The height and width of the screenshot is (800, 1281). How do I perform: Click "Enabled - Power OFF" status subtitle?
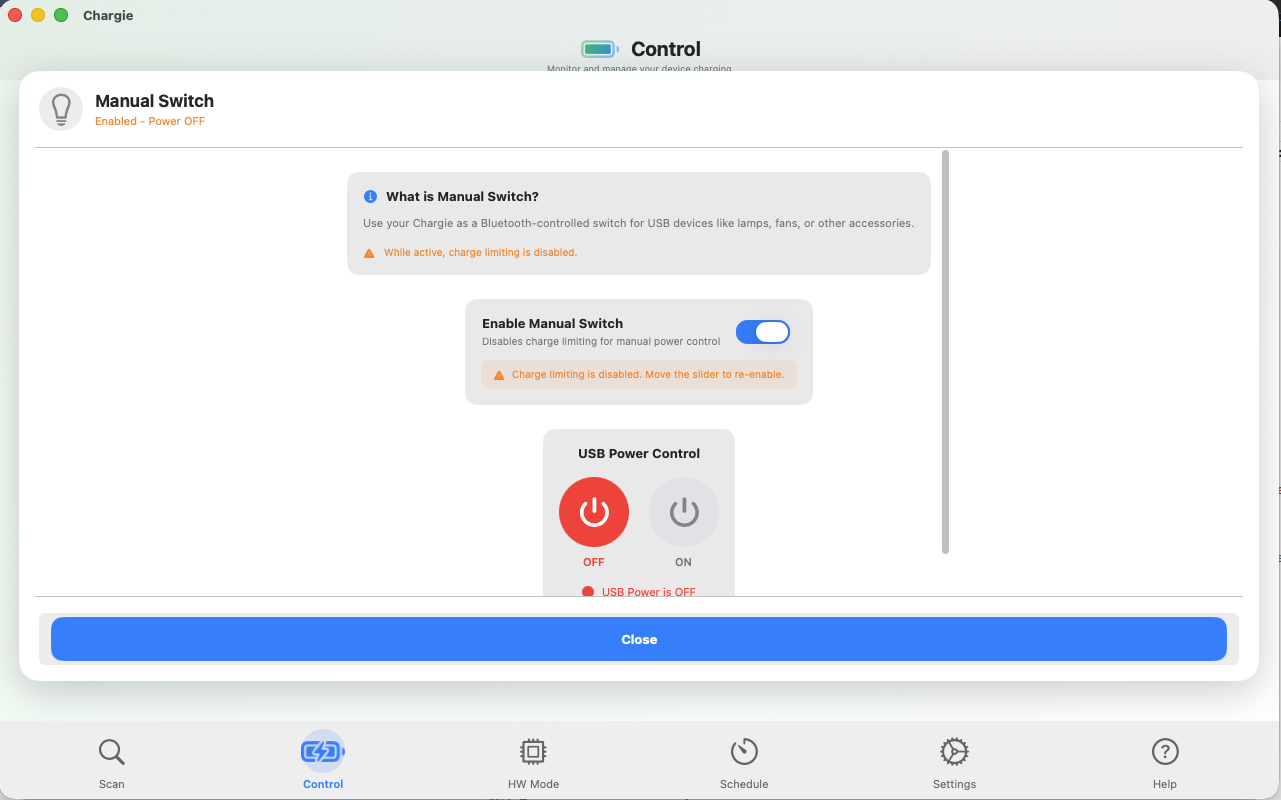[x=150, y=121]
